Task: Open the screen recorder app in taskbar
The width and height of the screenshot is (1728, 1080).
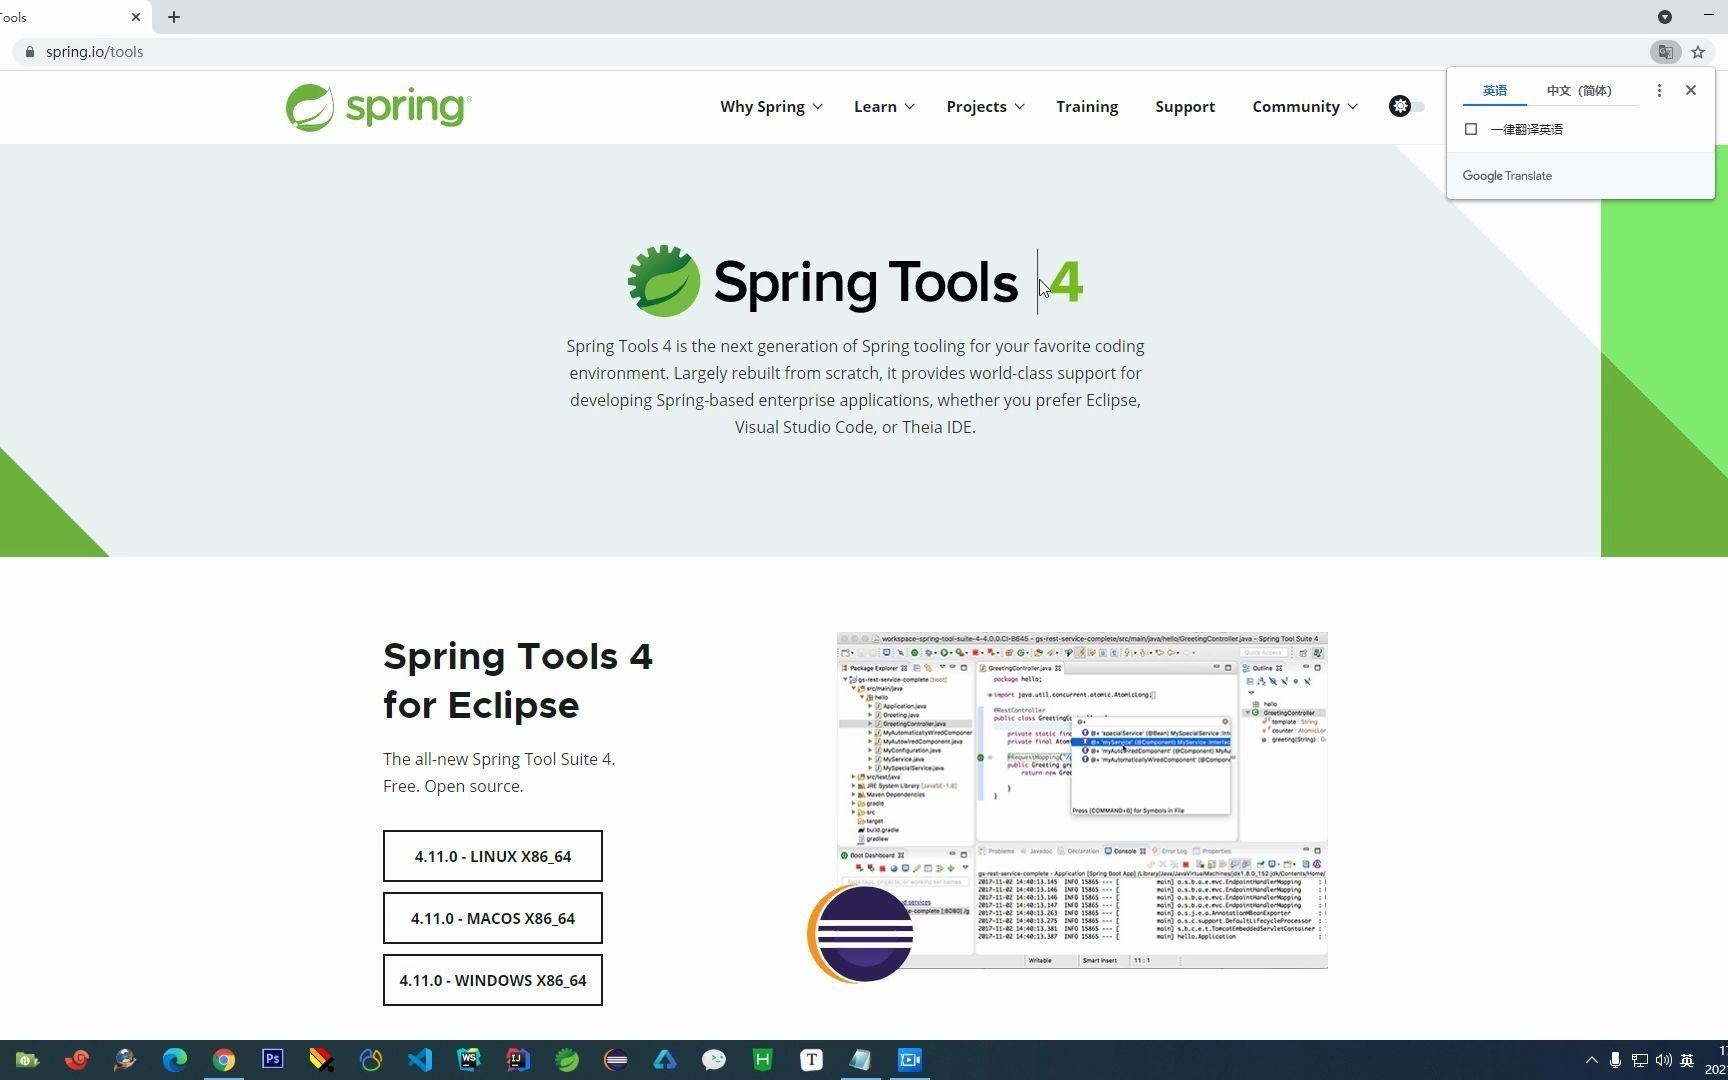Action: 910,1060
